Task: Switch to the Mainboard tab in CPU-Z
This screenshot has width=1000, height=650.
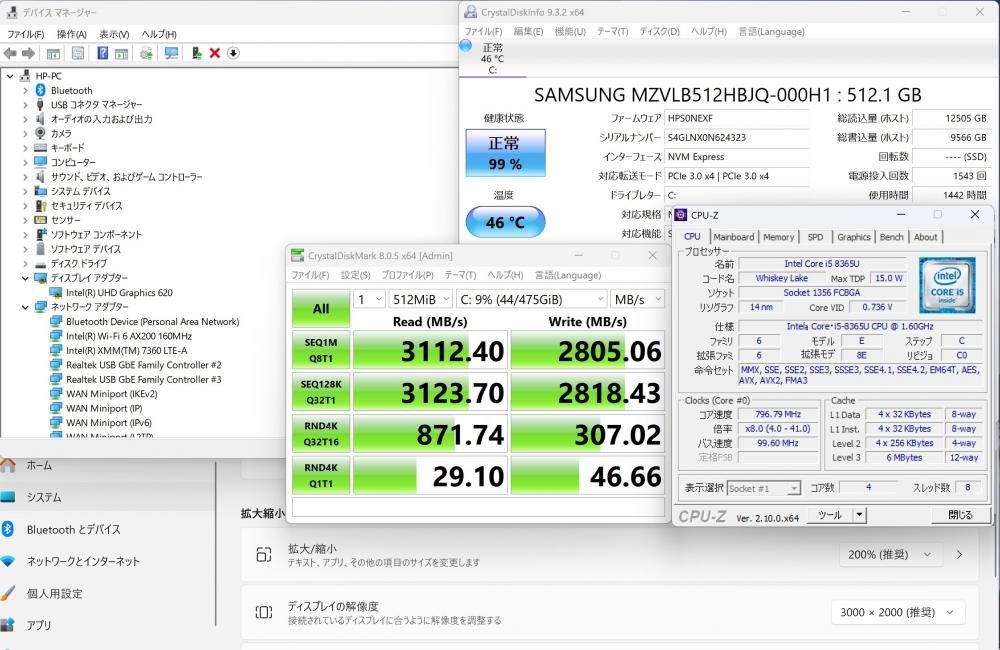Action: click(x=733, y=237)
